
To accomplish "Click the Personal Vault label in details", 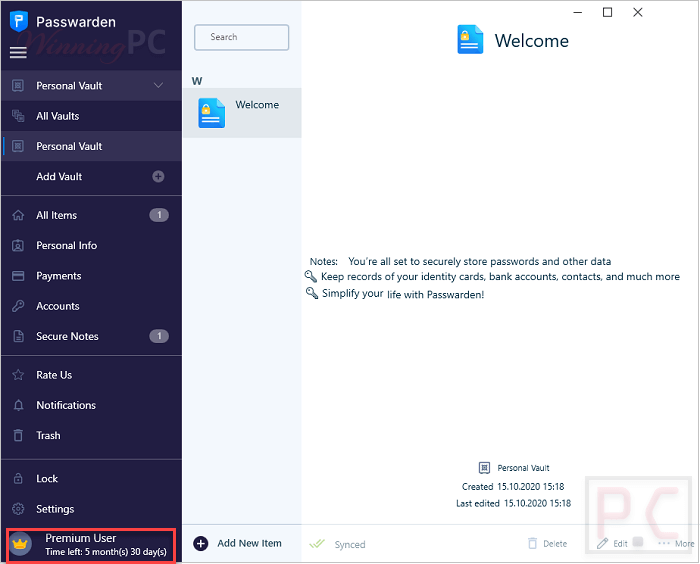I will [523, 468].
